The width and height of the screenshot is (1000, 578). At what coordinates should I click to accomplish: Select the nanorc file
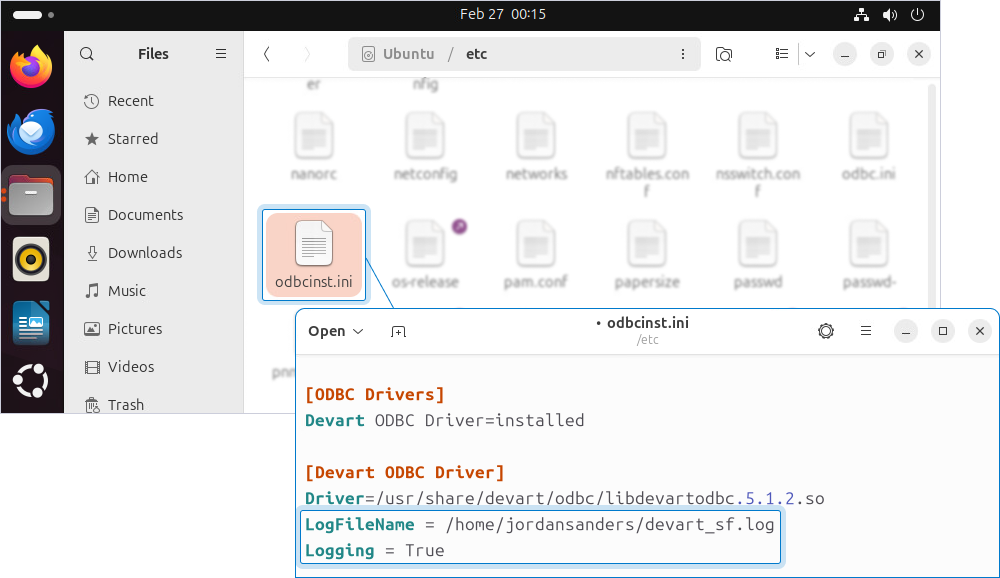tap(314, 147)
